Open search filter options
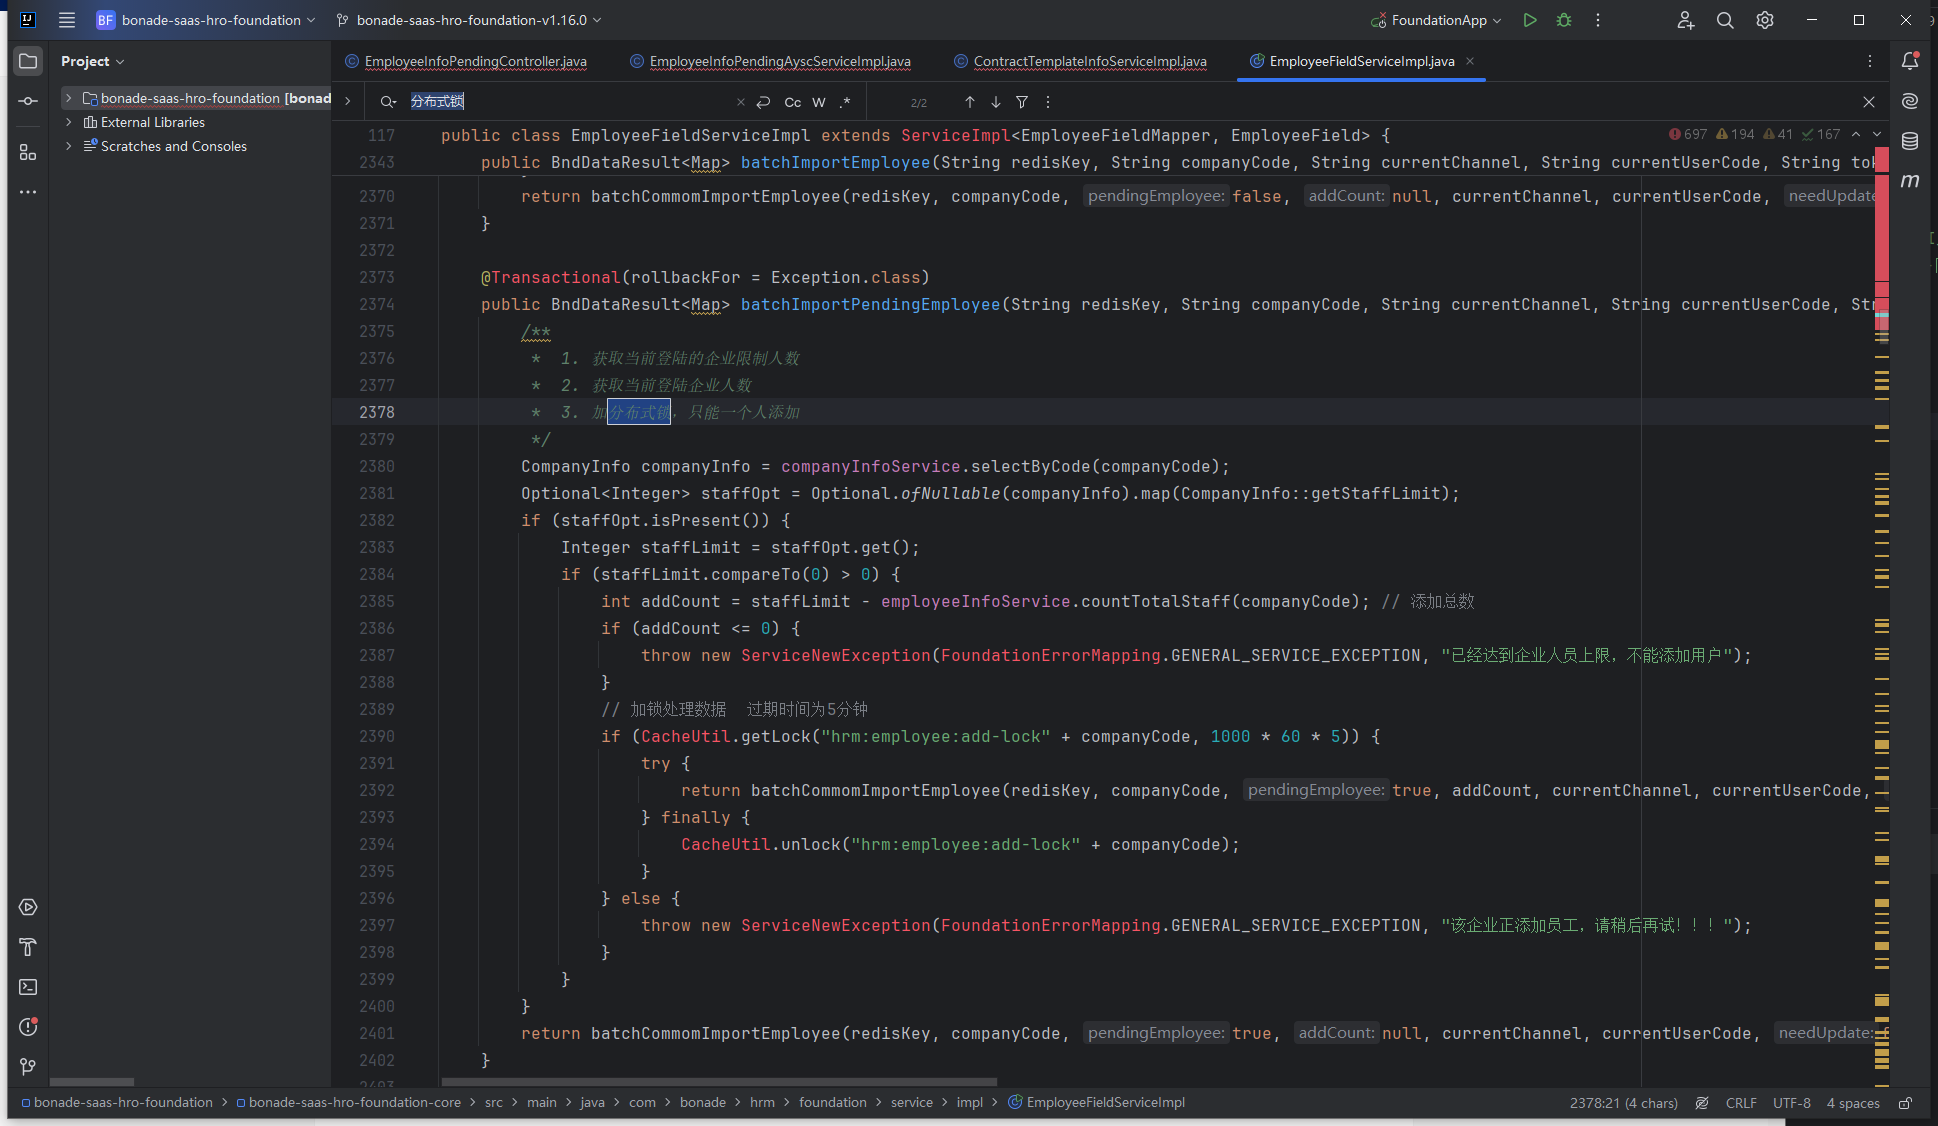 (x=1022, y=102)
